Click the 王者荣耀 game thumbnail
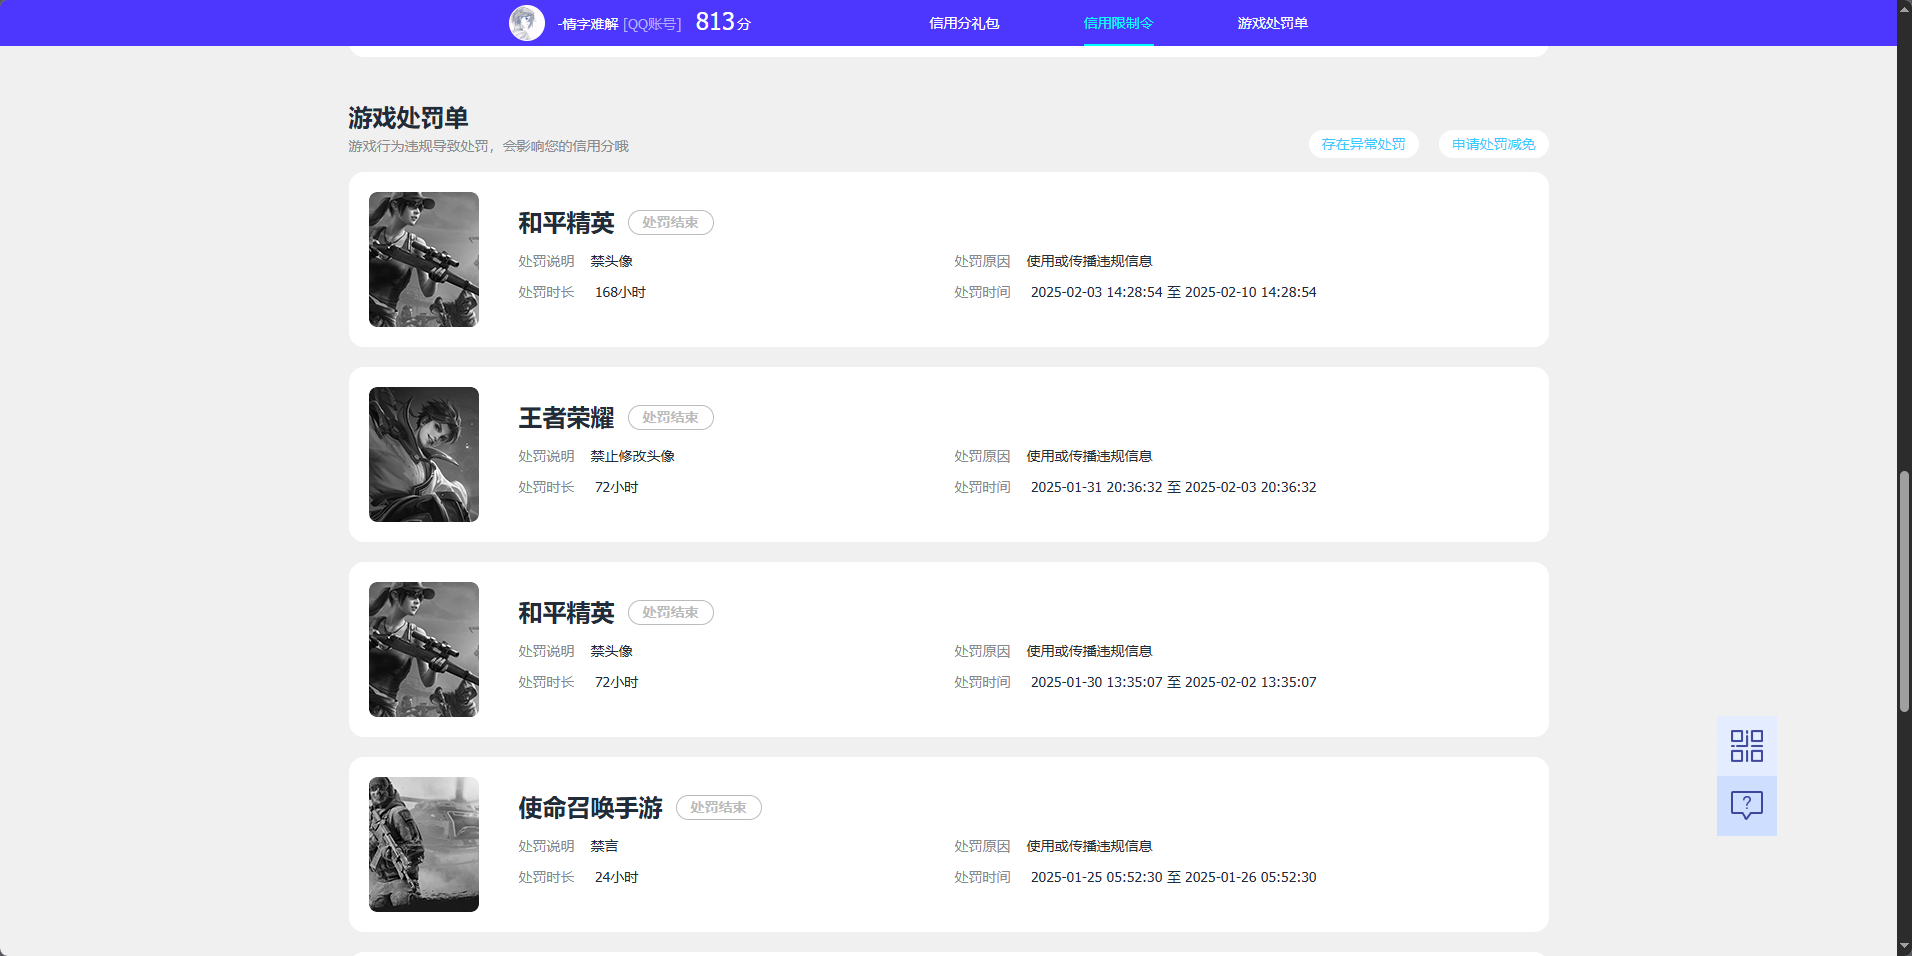The height and width of the screenshot is (956, 1912). pyautogui.click(x=423, y=454)
